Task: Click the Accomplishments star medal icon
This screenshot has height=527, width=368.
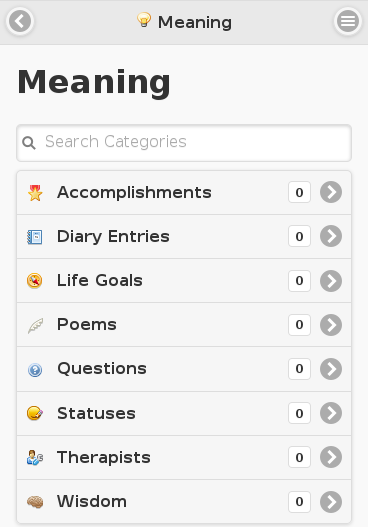Action: point(35,193)
